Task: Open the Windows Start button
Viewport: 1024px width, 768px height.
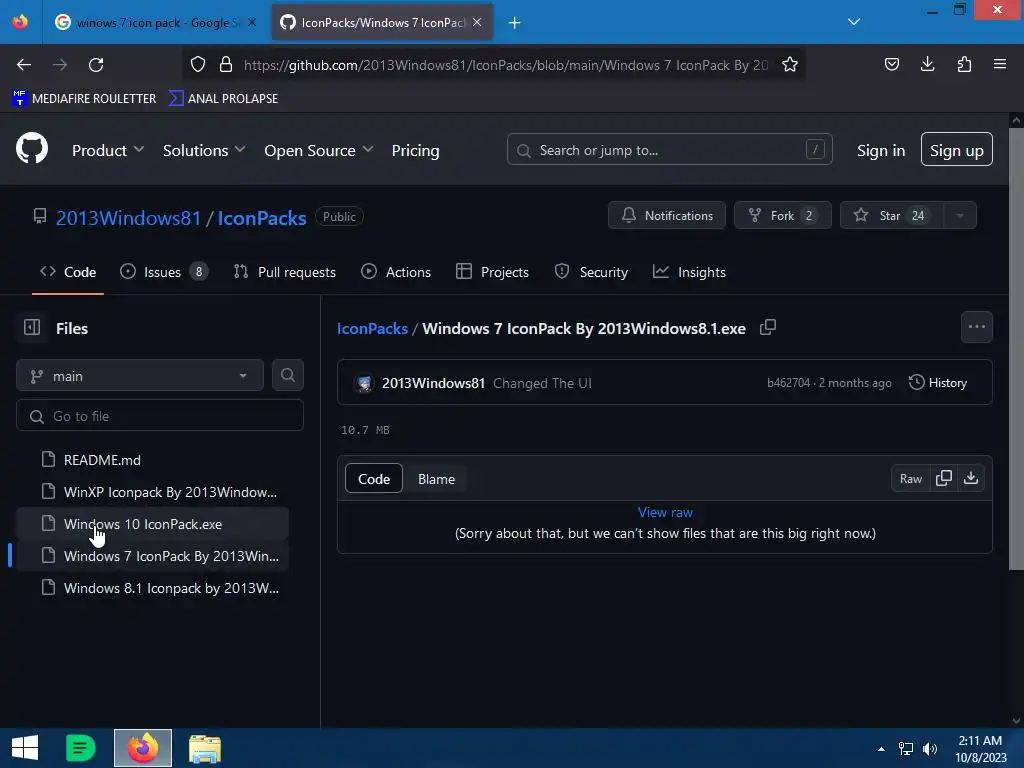Action: (25, 748)
